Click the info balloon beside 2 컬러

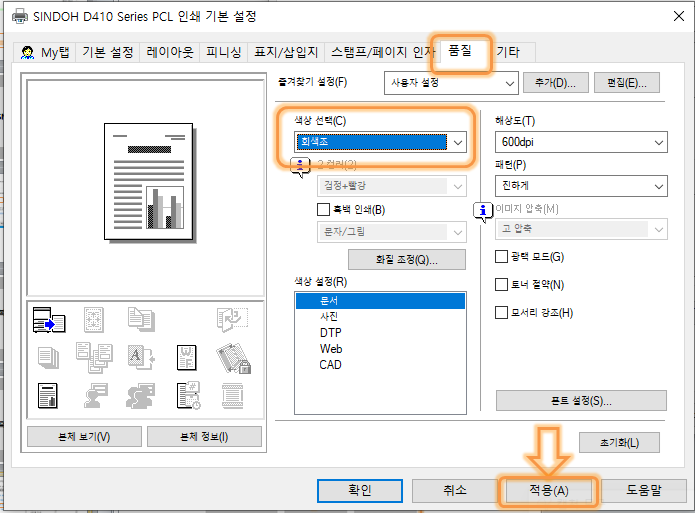pos(300,167)
